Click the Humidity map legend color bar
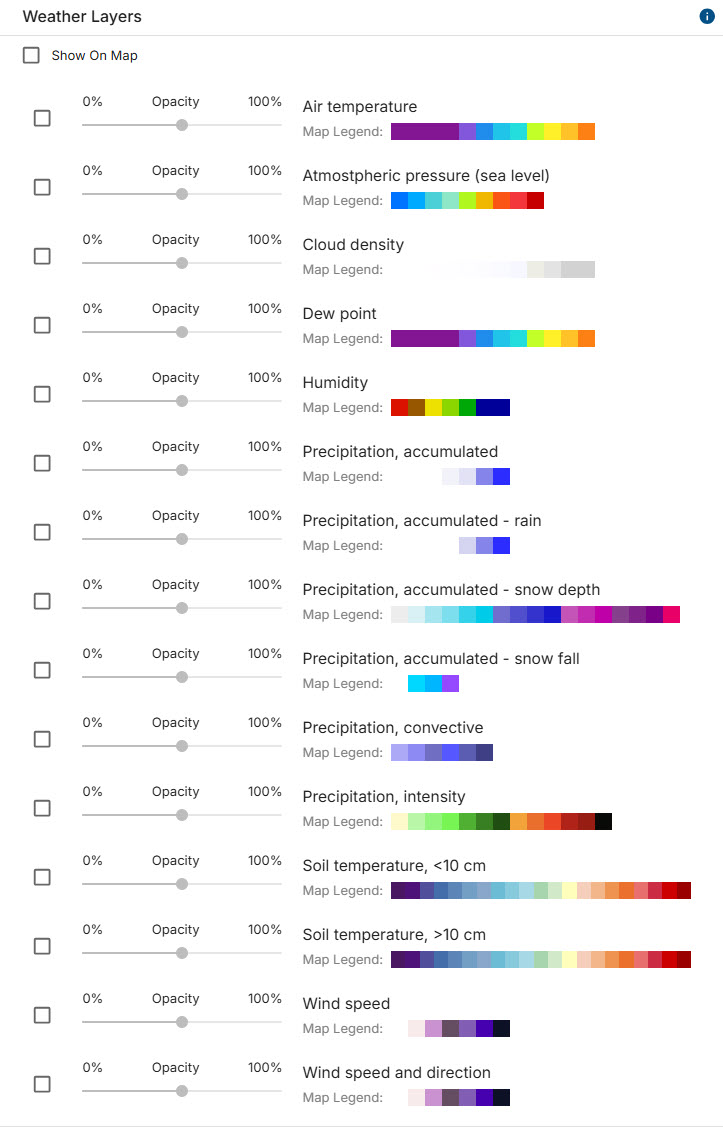The image size is (723, 1127). 451,408
